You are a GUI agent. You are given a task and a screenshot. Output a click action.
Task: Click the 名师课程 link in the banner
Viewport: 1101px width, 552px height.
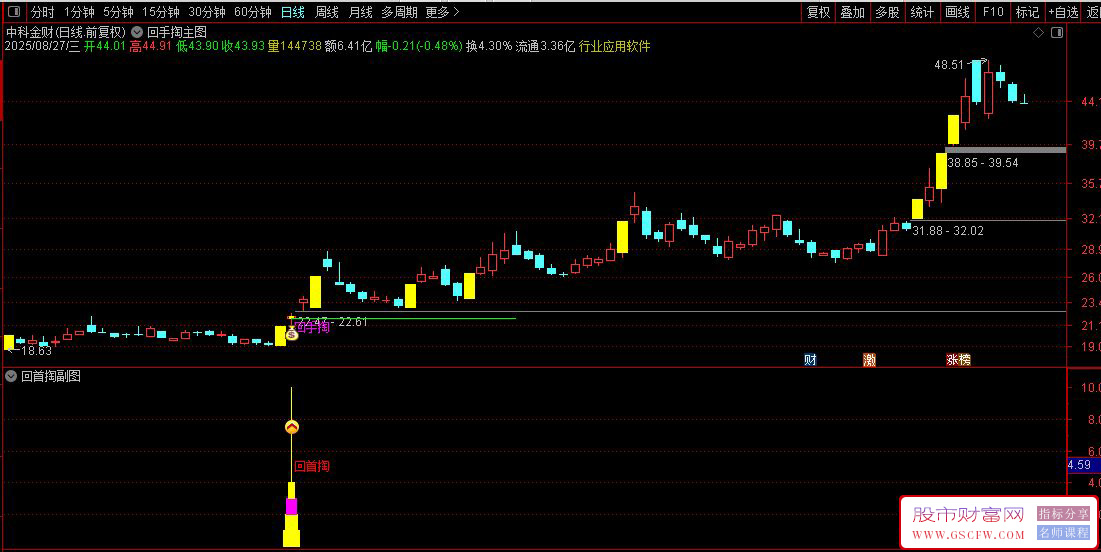pos(1064,533)
